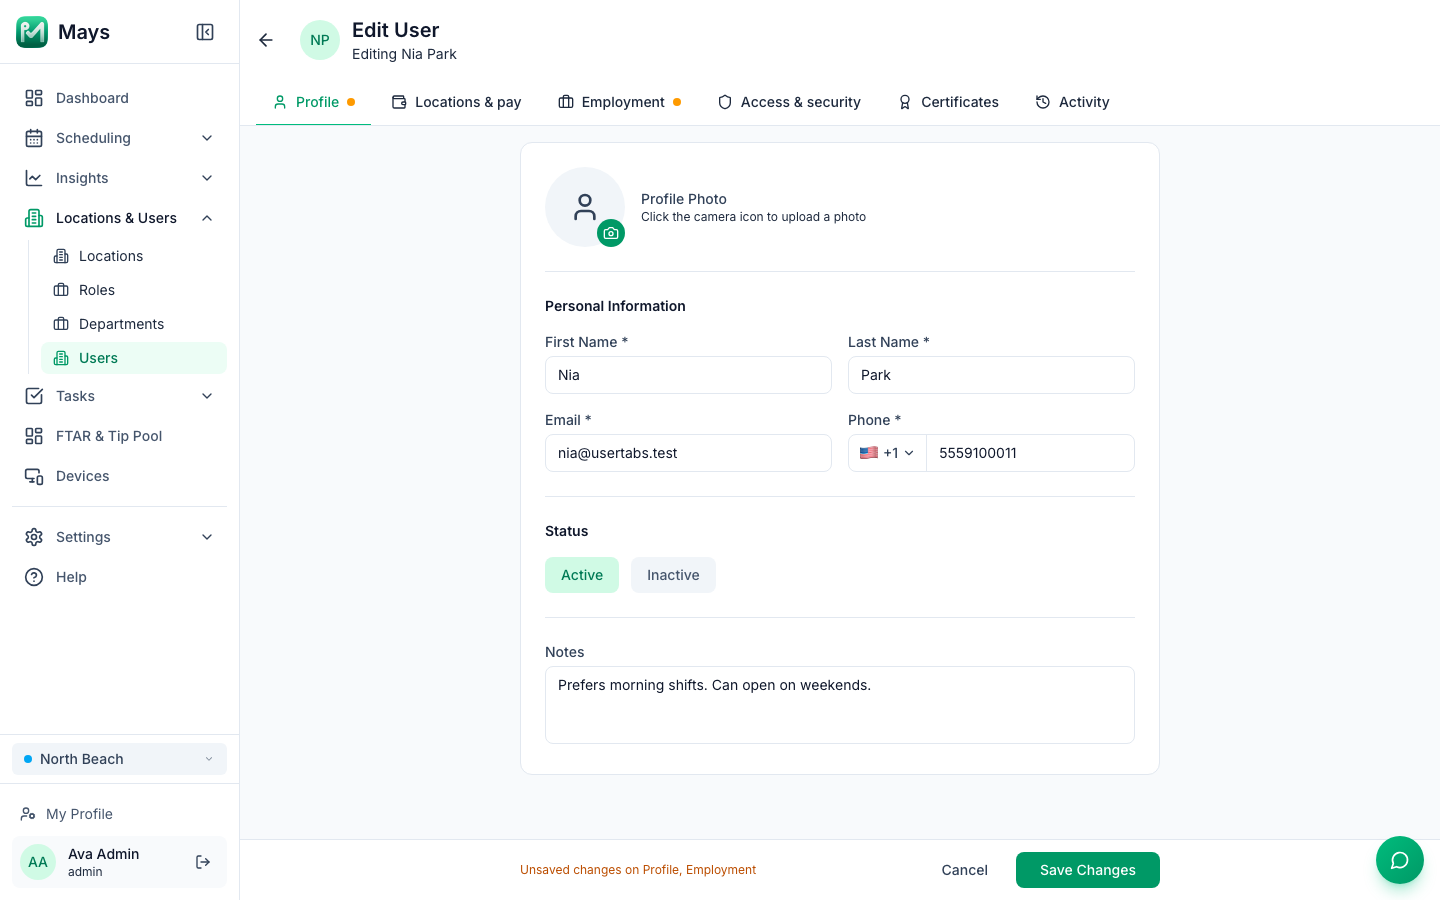The width and height of the screenshot is (1440, 900).
Task: Set status to Active
Action: tap(582, 575)
